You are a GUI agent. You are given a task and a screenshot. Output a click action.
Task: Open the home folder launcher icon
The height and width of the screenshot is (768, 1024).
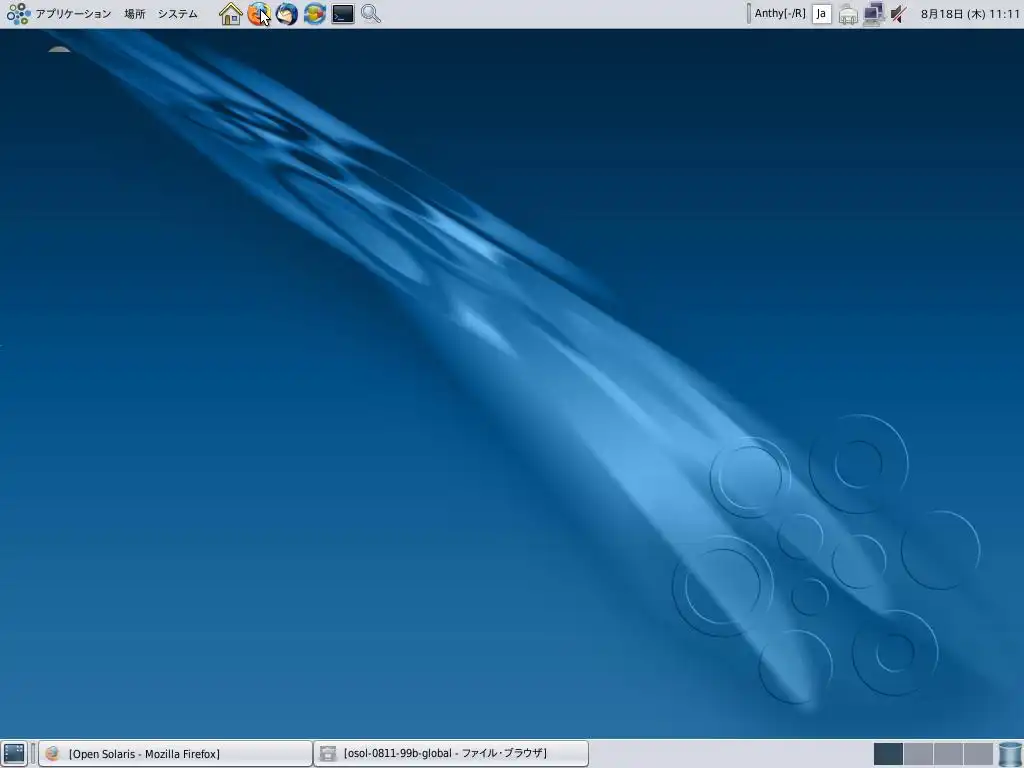(231, 14)
